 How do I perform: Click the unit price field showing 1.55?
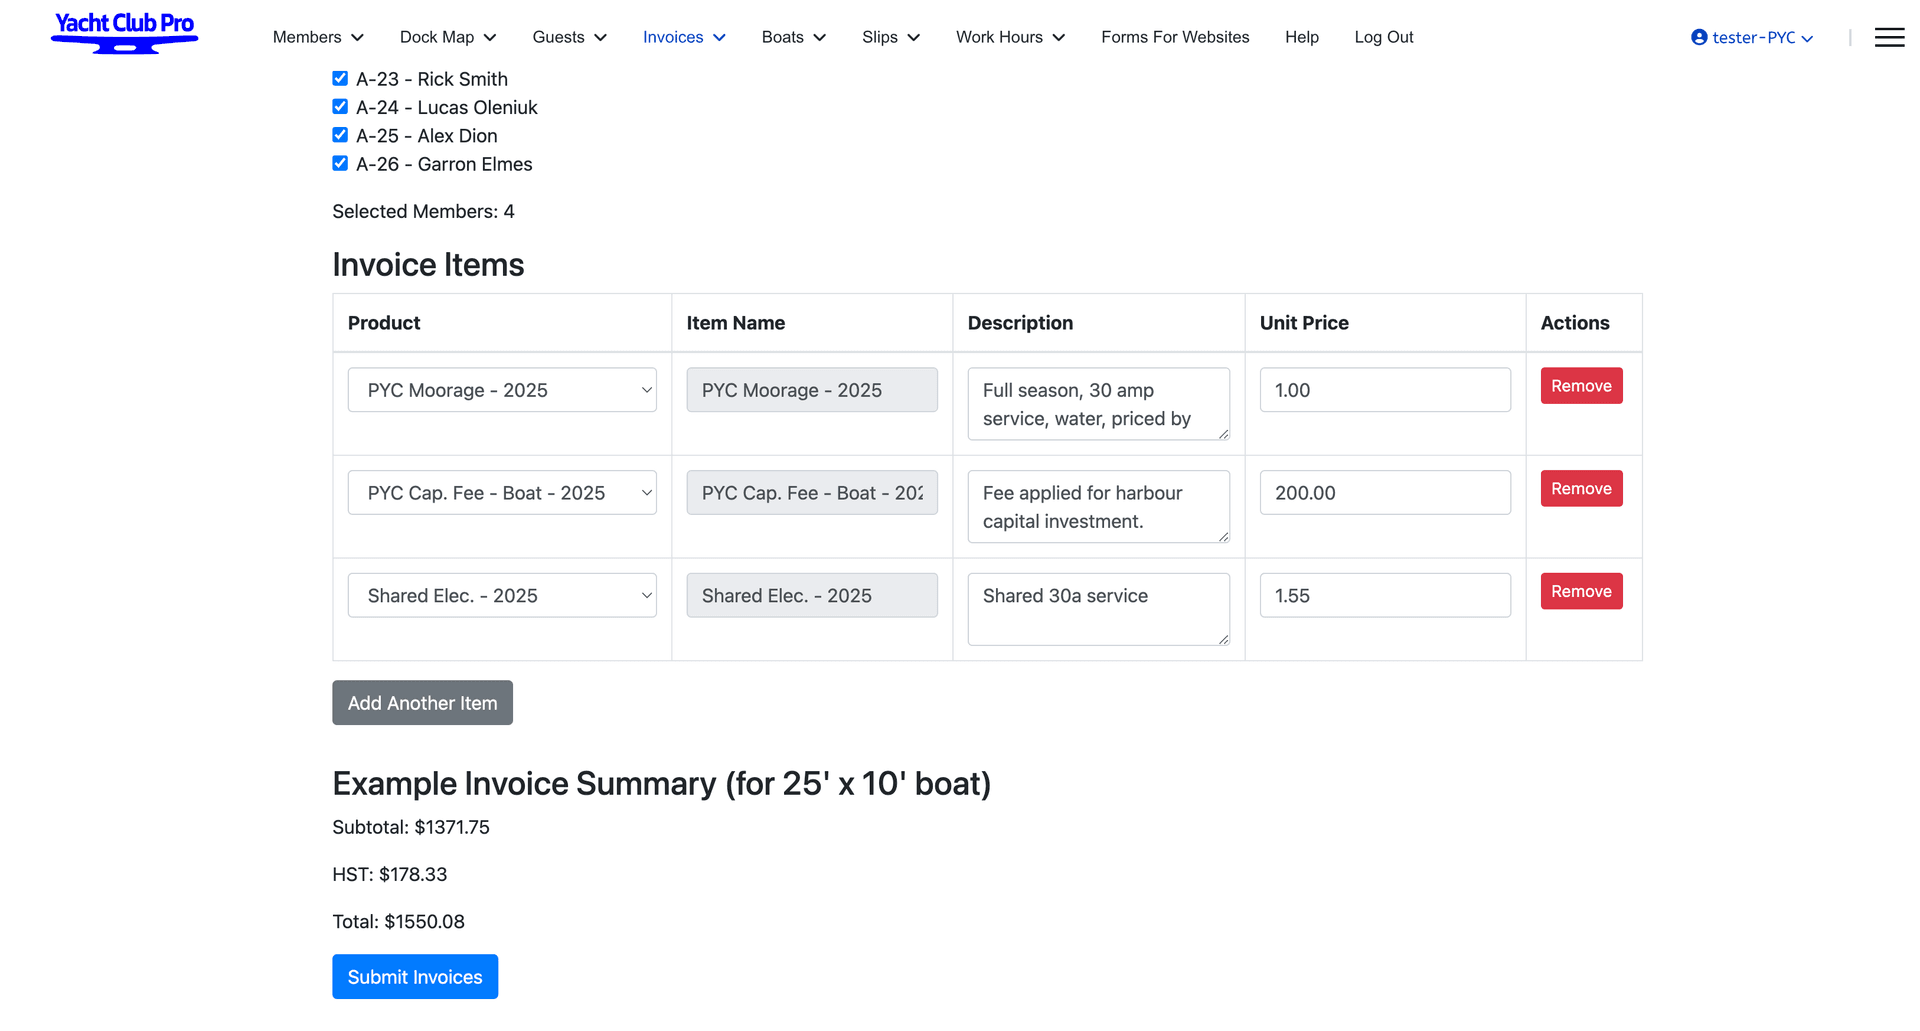tap(1385, 595)
